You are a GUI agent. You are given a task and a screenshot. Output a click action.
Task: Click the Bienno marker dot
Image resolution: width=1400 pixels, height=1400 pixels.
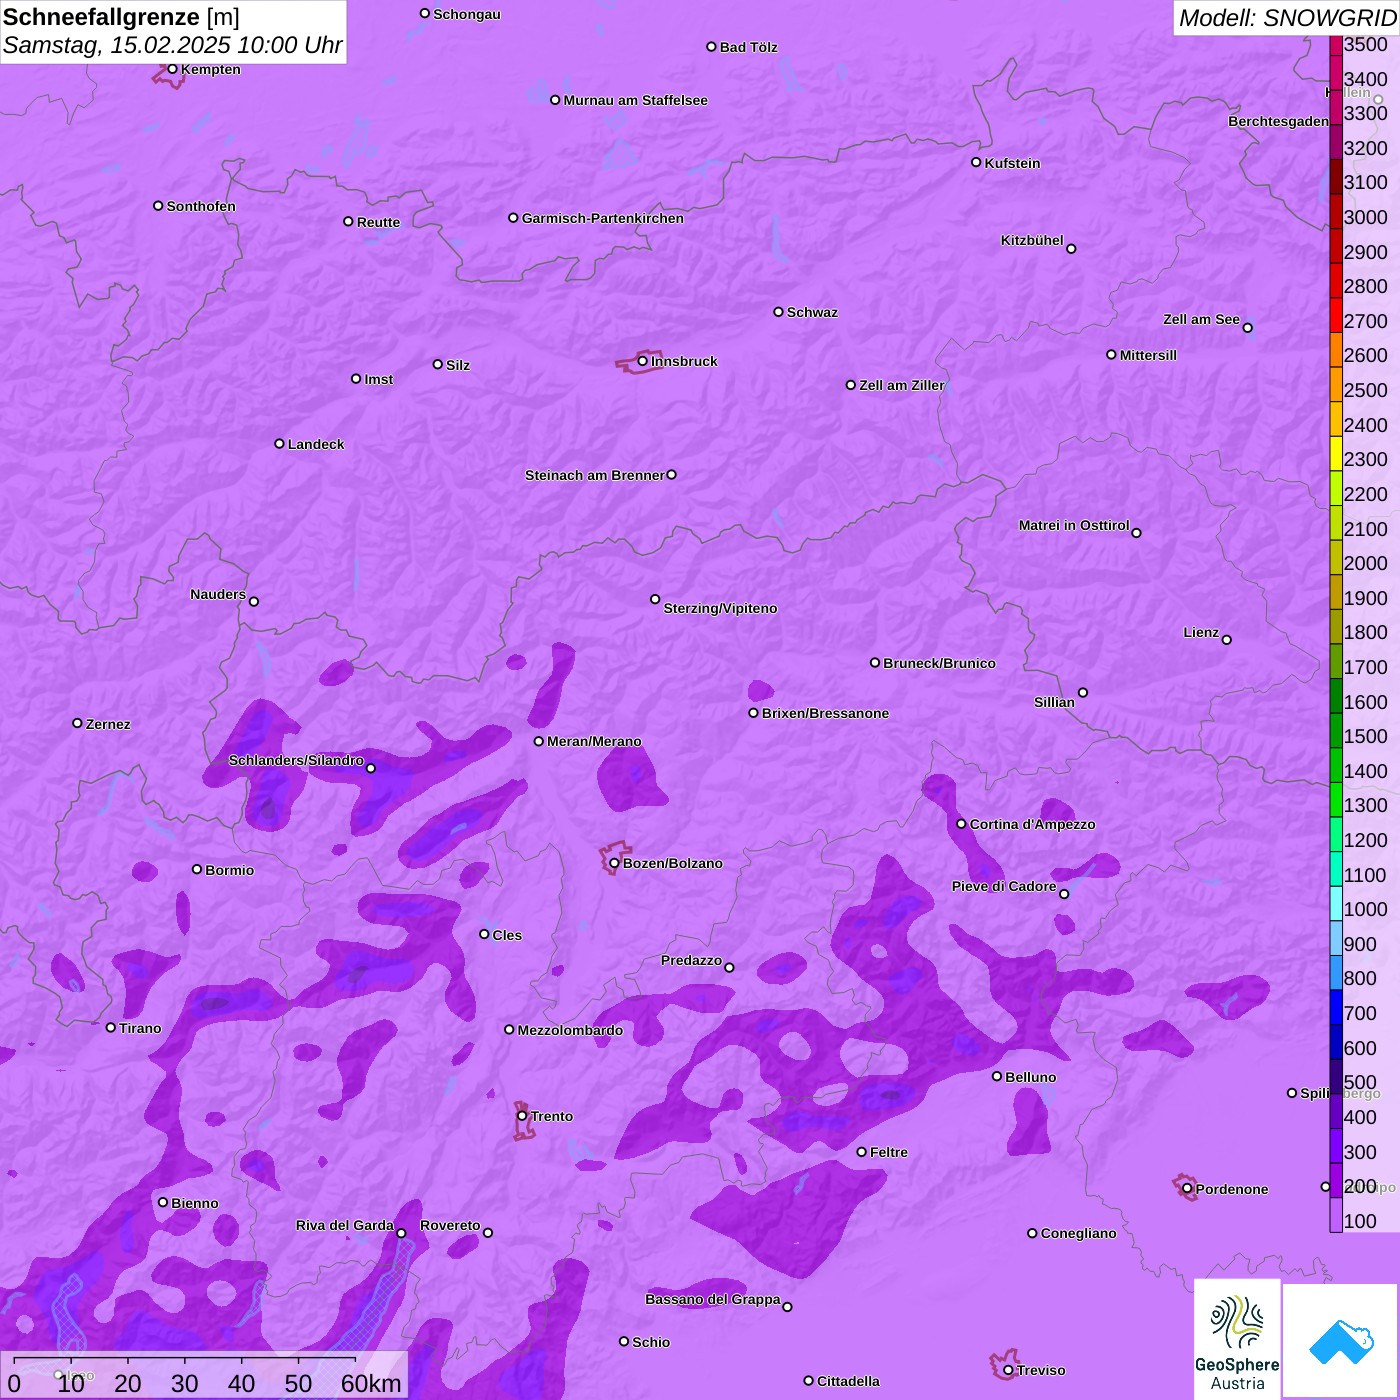click(x=163, y=1202)
